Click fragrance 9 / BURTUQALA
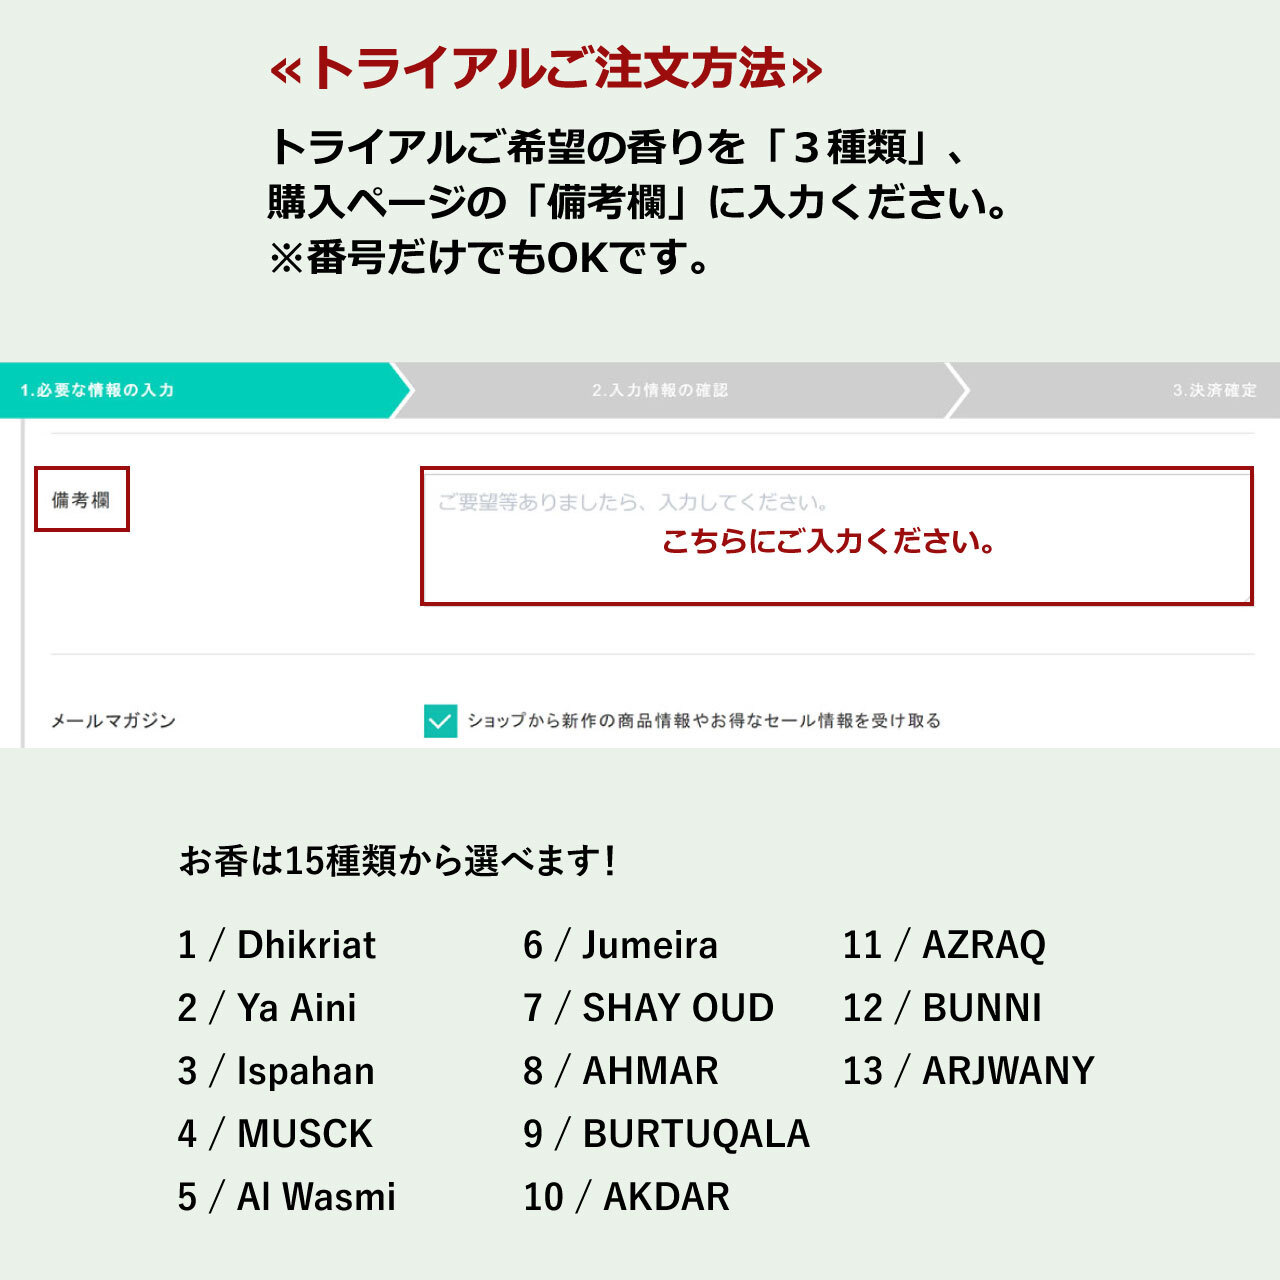The image size is (1280, 1280). [x=667, y=1134]
